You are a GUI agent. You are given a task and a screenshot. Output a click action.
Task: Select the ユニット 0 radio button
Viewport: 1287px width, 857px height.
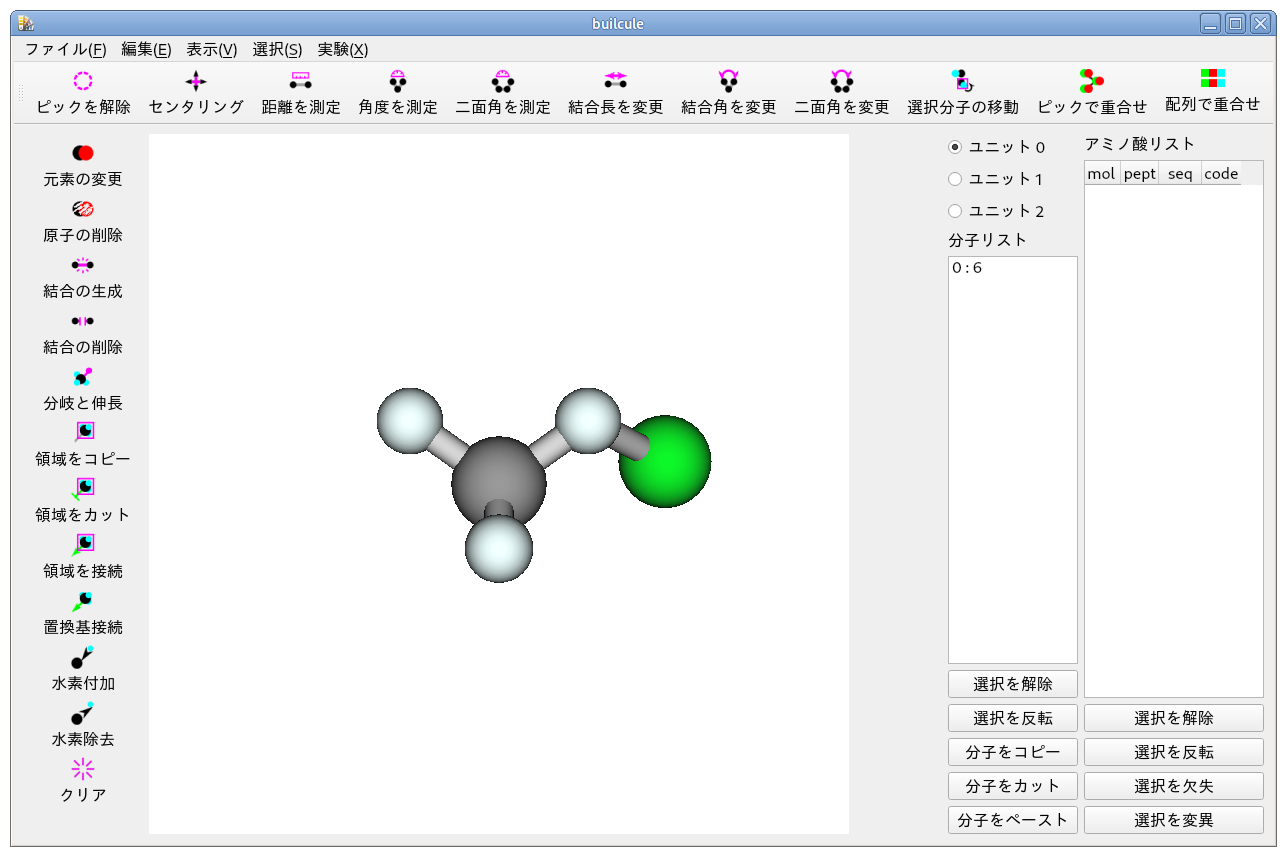955,147
